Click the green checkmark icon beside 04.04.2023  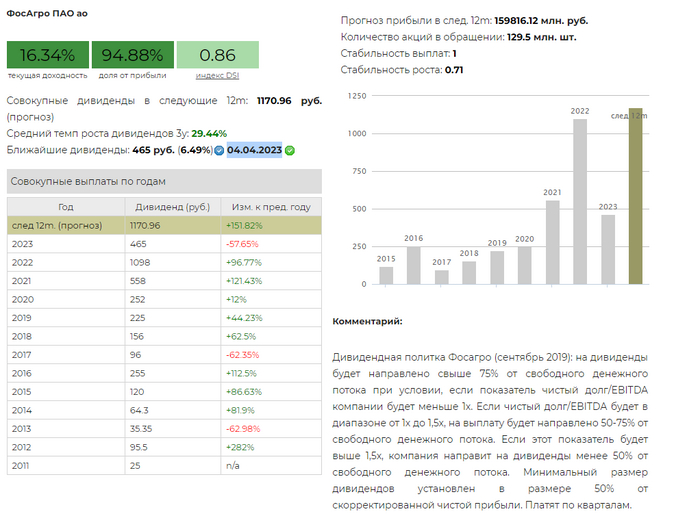pos(290,150)
